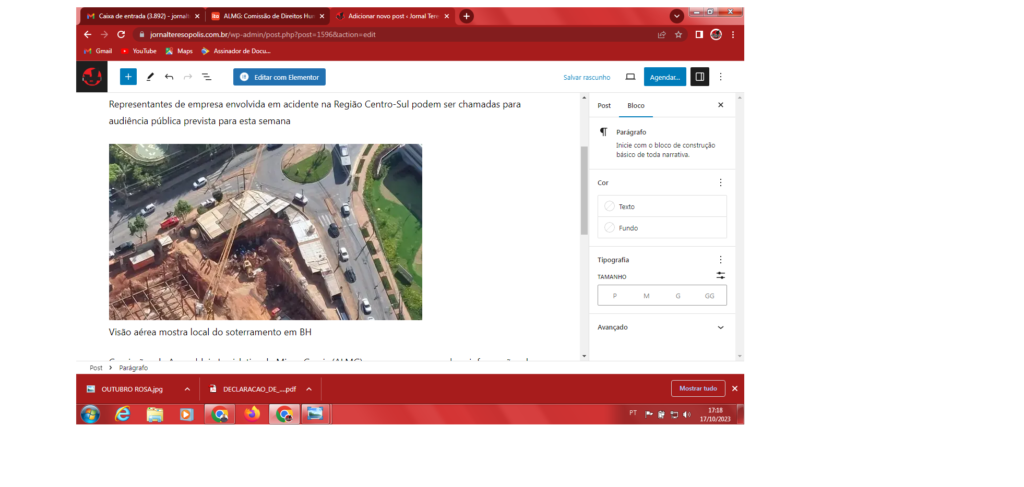Choose font size GG
This screenshot has height=487, width=1024.
tap(709, 296)
